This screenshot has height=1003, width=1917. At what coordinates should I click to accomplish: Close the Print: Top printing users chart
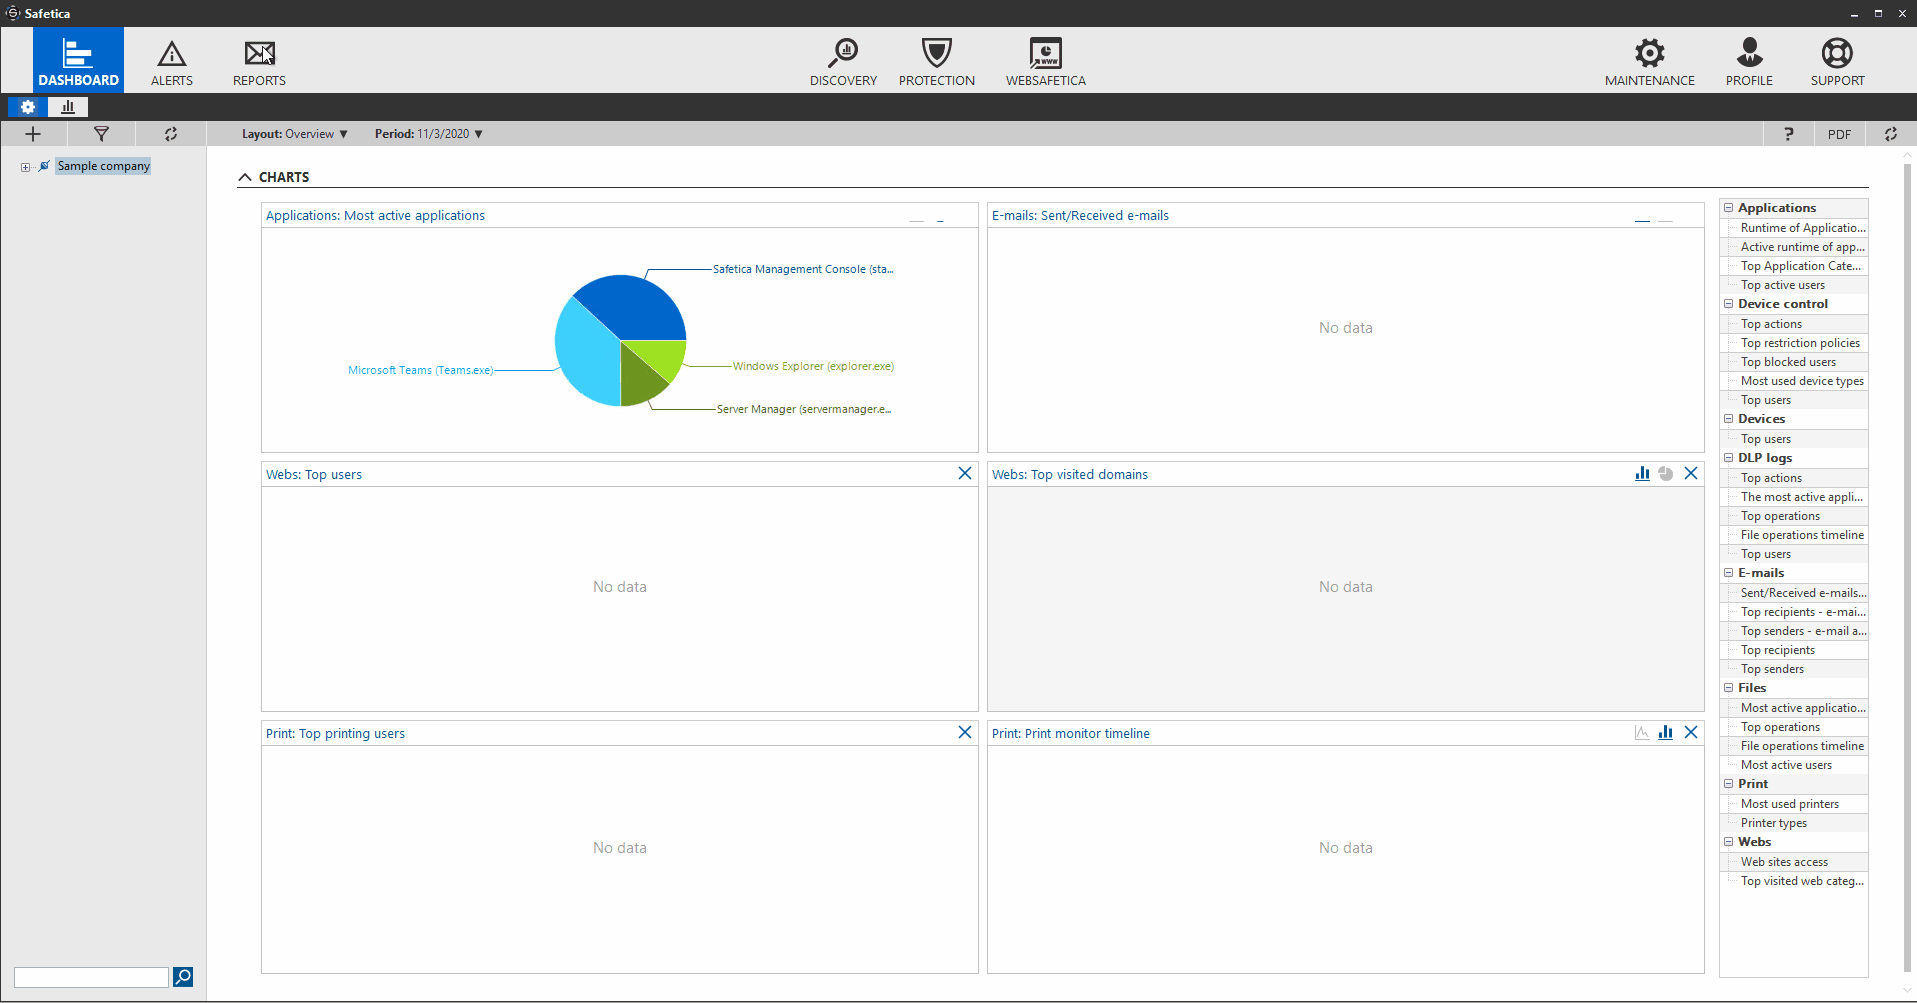(x=965, y=732)
